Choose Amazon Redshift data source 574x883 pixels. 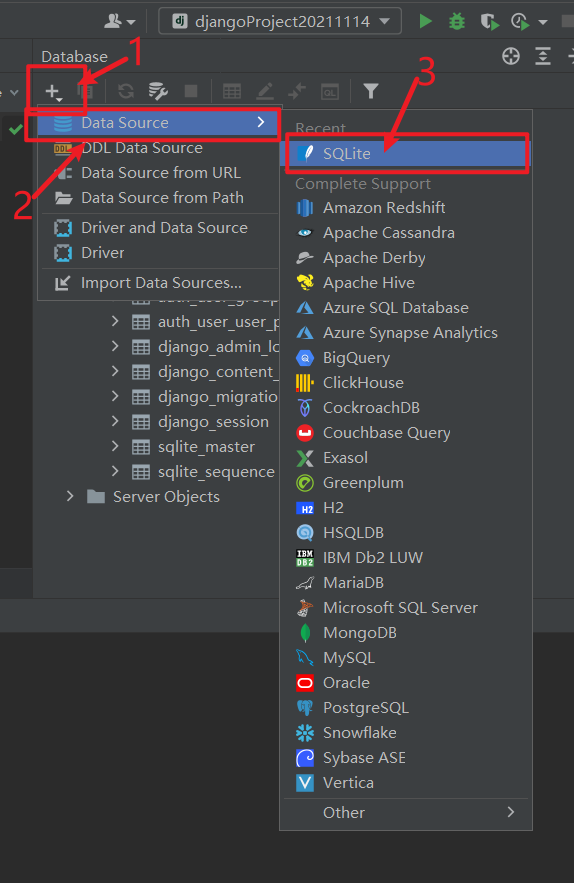point(406,208)
